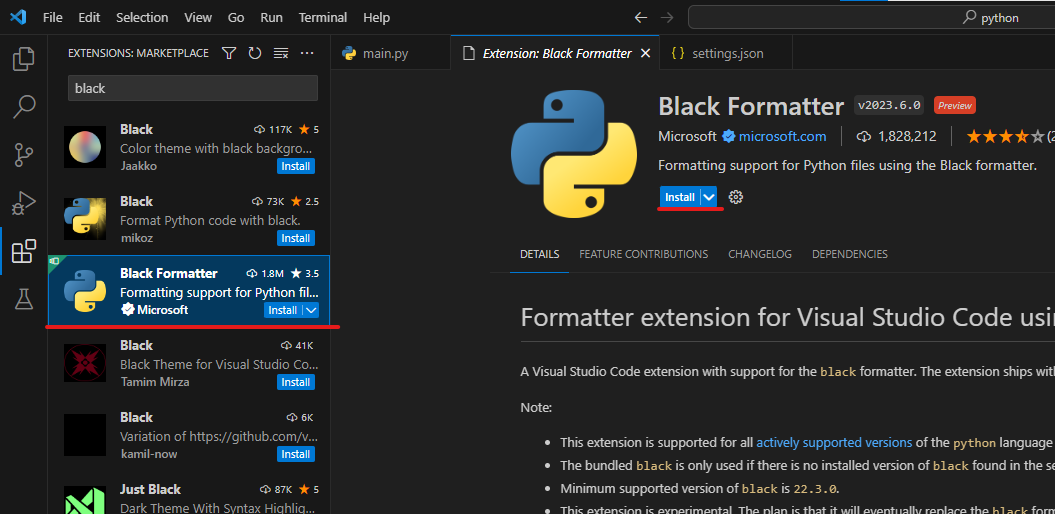Install Black Formatter from list row
The image size is (1055, 514).
click(x=283, y=310)
